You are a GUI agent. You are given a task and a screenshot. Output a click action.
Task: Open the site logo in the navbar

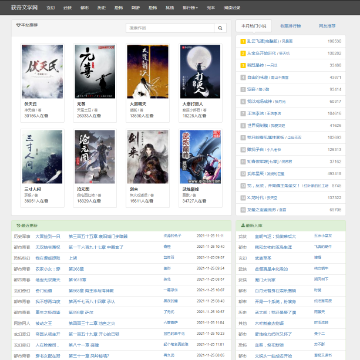coord(24,7)
